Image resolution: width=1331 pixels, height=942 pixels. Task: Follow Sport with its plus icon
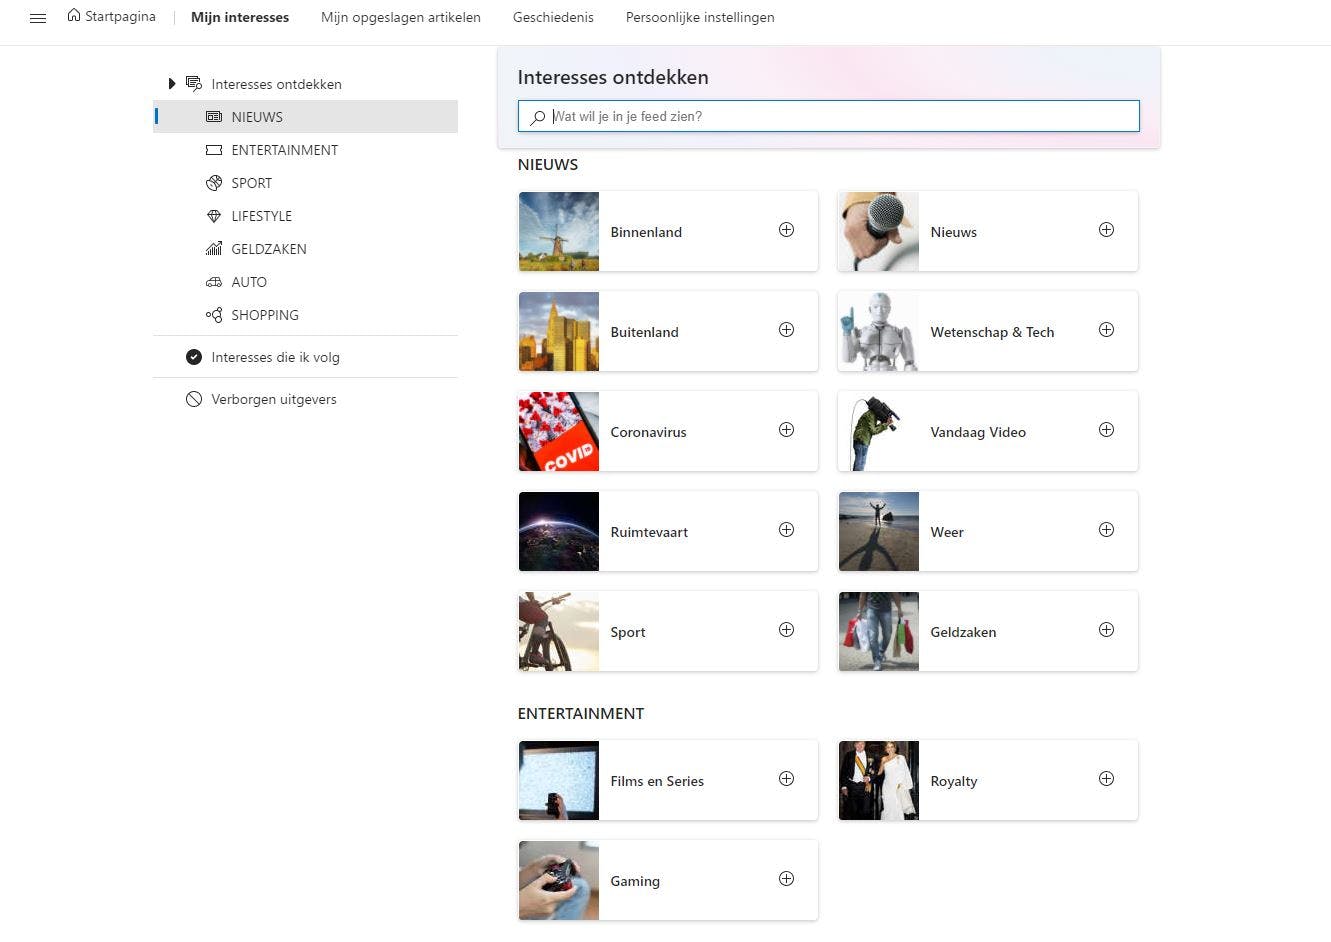(x=787, y=630)
